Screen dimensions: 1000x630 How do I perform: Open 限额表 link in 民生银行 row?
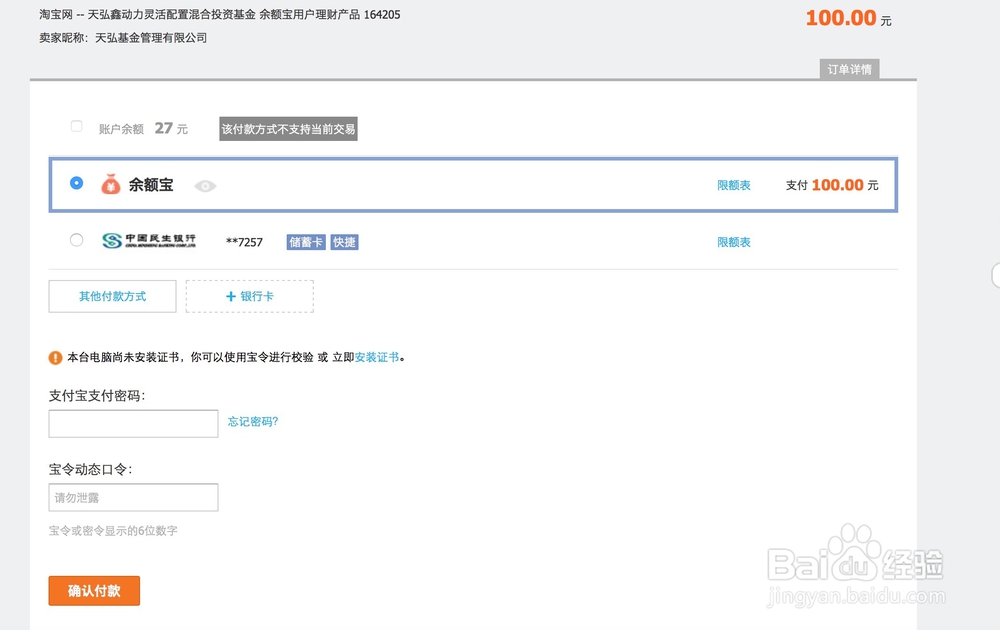coord(733,242)
